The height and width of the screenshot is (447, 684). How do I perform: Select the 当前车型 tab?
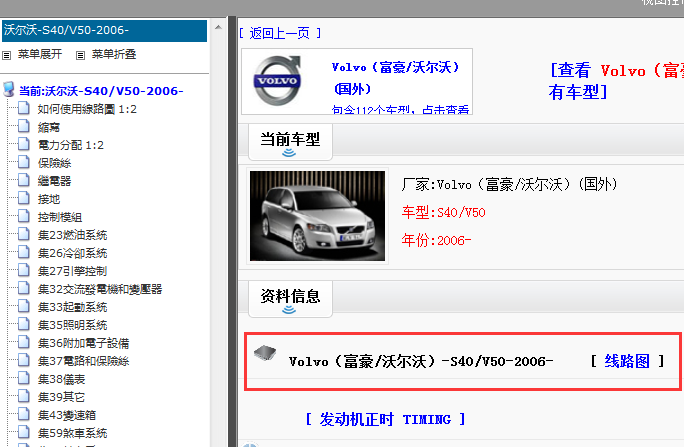(x=290, y=142)
